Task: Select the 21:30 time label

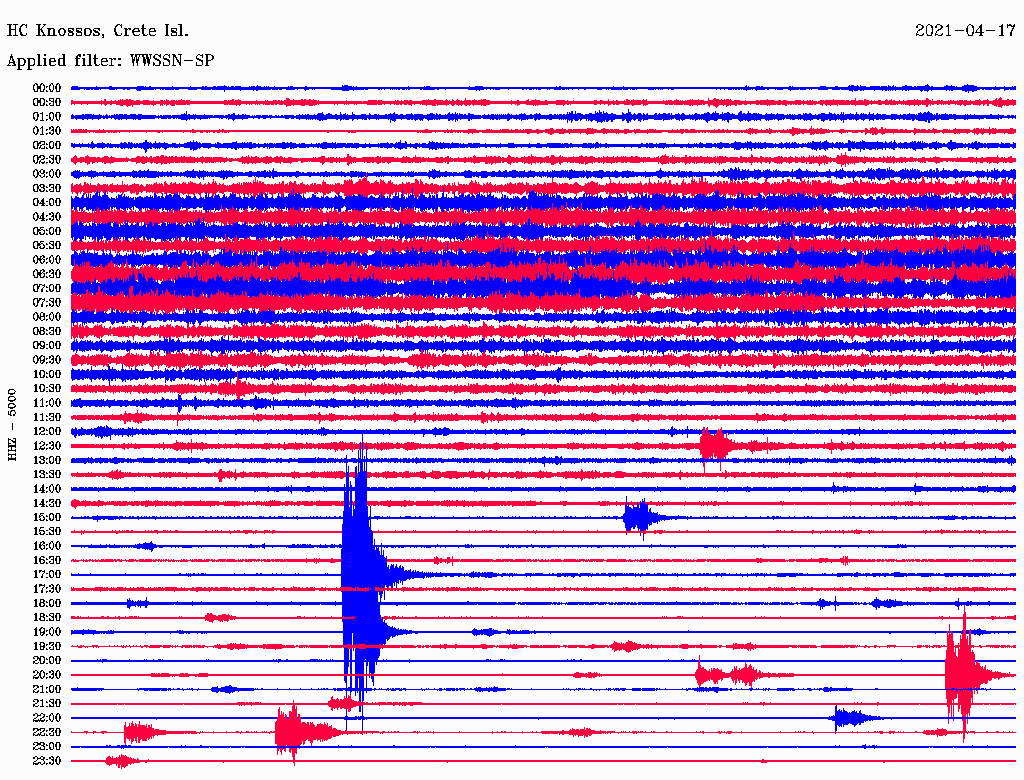Action: click(x=47, y=704)
